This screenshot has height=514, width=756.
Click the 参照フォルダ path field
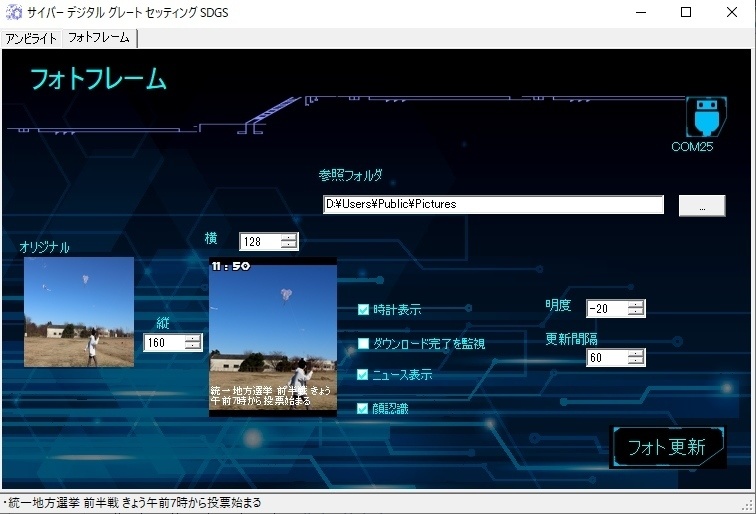[493, 204]
